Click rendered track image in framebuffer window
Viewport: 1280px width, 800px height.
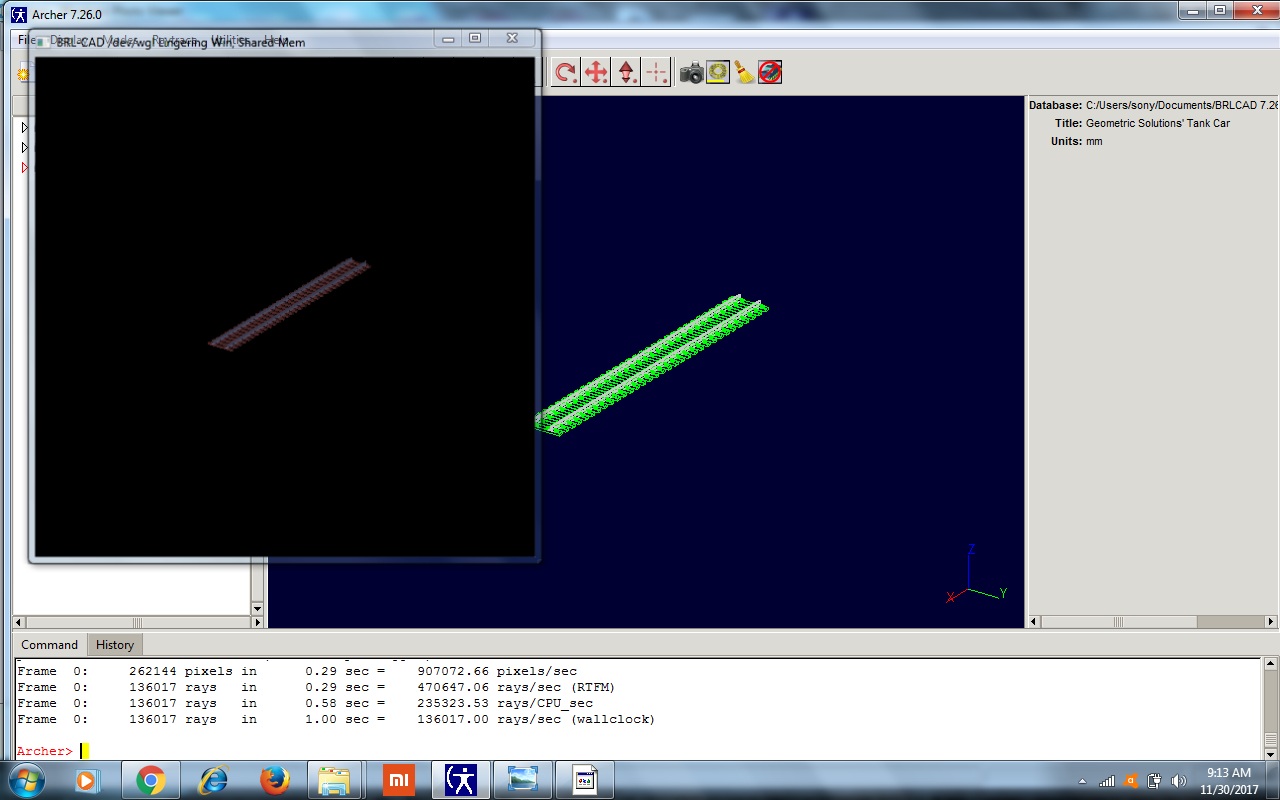click(x=289, y=305)
